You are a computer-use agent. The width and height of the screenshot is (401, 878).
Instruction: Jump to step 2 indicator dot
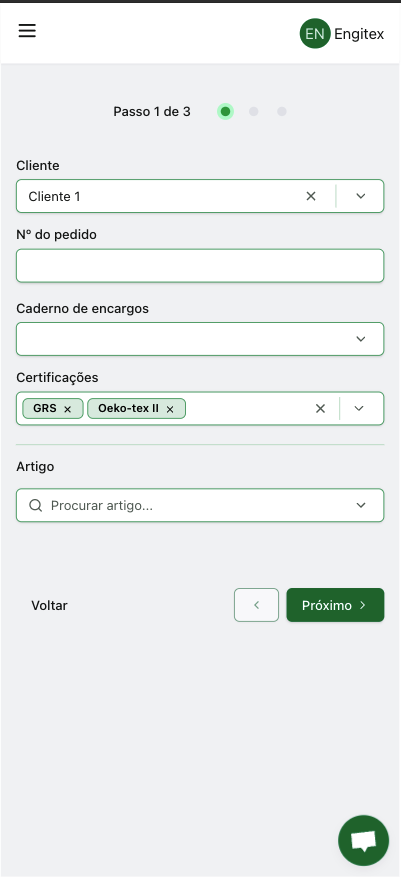coord(254,111)
